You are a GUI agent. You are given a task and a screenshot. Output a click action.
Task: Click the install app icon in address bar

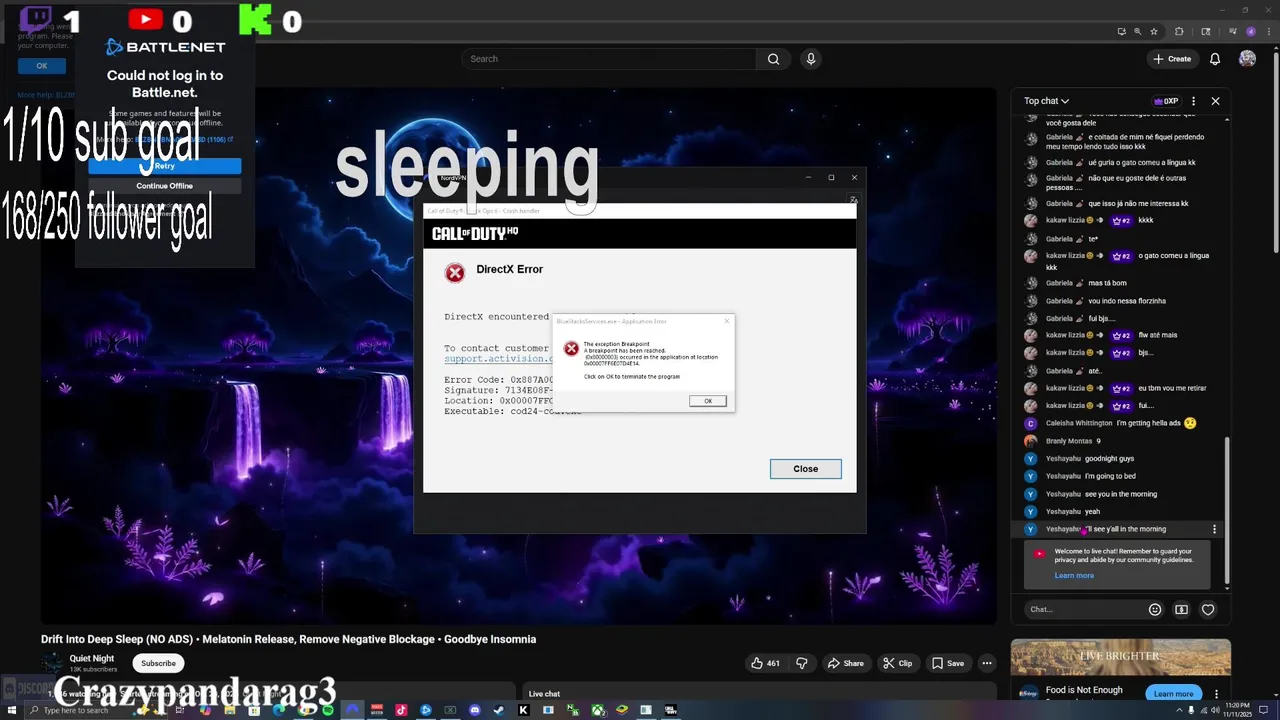tap(1122, 31)
